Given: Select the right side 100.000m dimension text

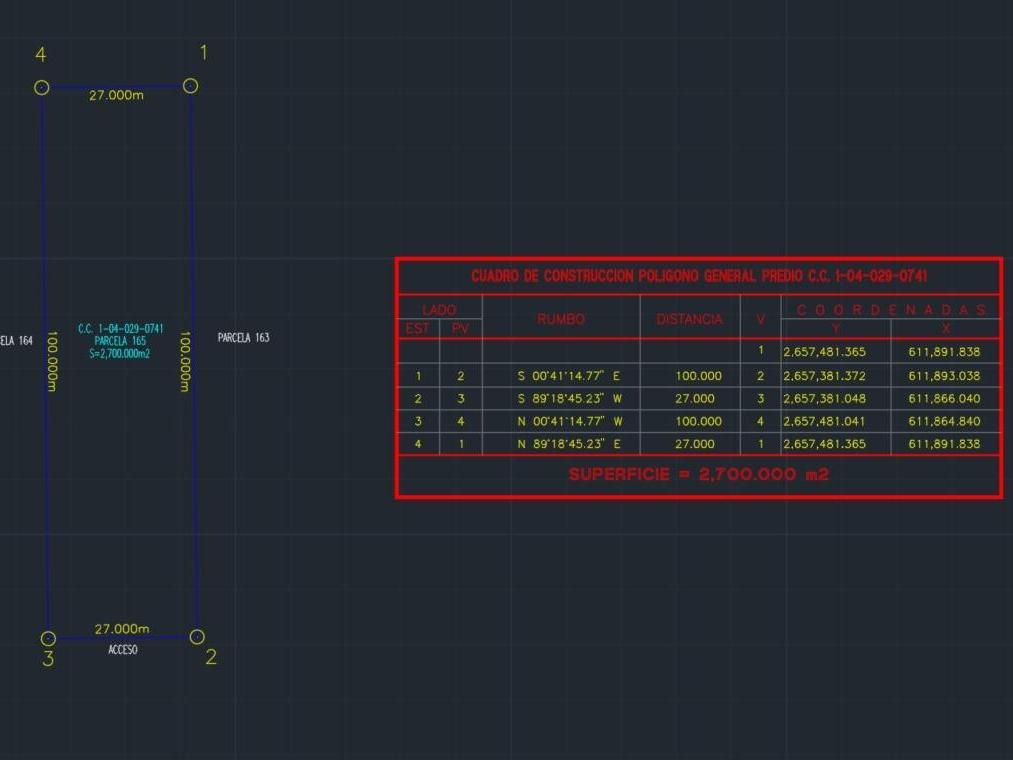Looking at the screenshot, I should point(185,362).
